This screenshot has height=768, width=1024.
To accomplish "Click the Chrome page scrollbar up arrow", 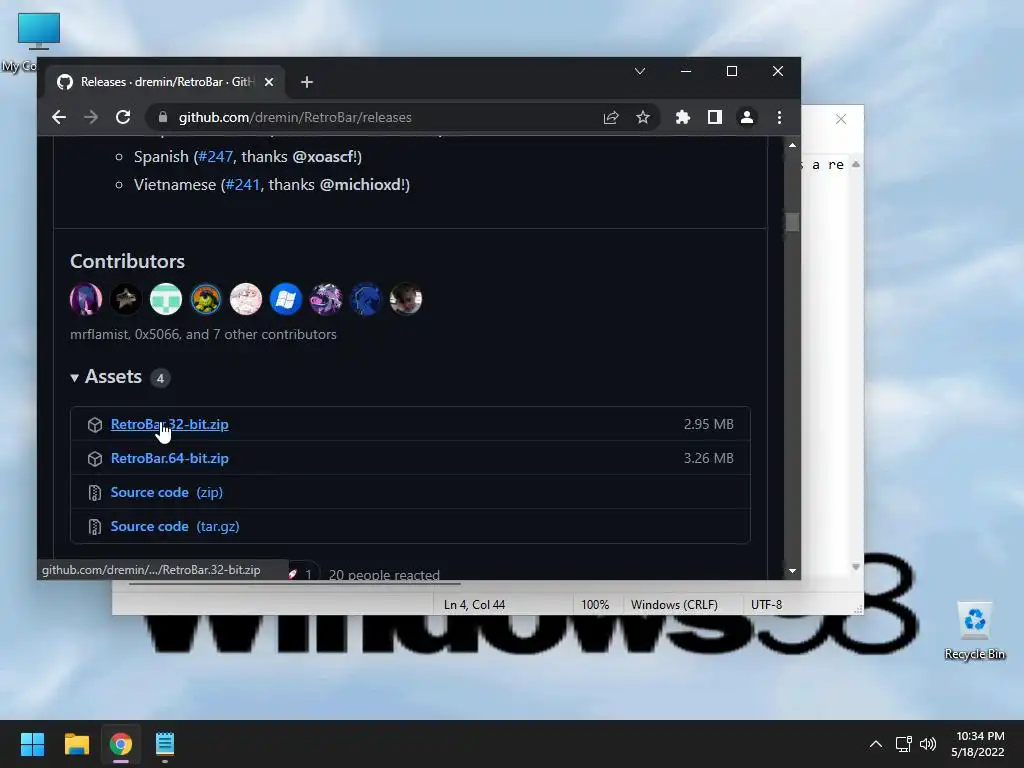I will (x=792, y=145).
